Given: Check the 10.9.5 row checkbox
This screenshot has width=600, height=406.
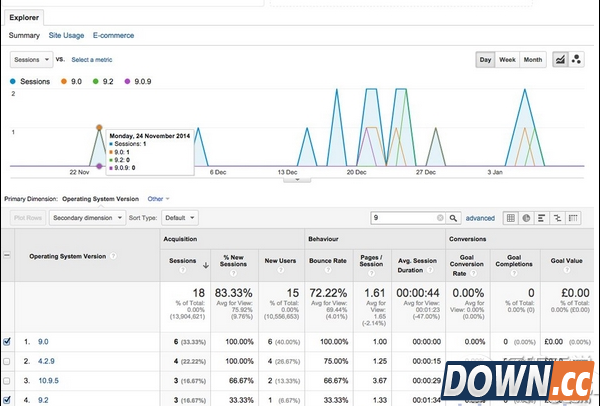Looking at the screenshot, I should click(x=9, y=381).
